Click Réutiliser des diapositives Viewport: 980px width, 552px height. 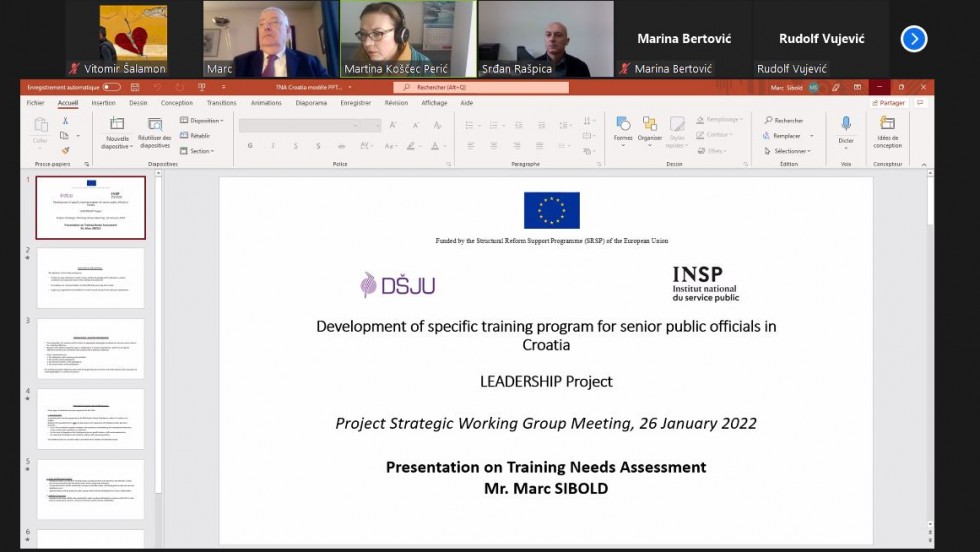click(155, 133)
